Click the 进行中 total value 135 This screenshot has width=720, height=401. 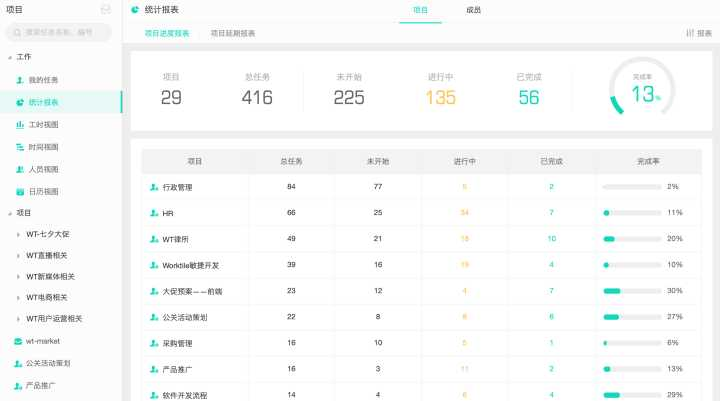440,97
